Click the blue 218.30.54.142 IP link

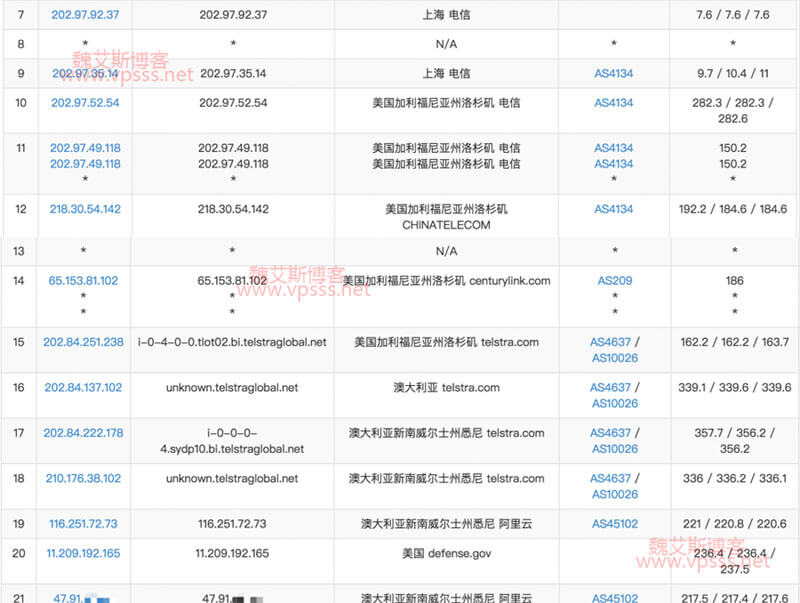coord(84,209)
